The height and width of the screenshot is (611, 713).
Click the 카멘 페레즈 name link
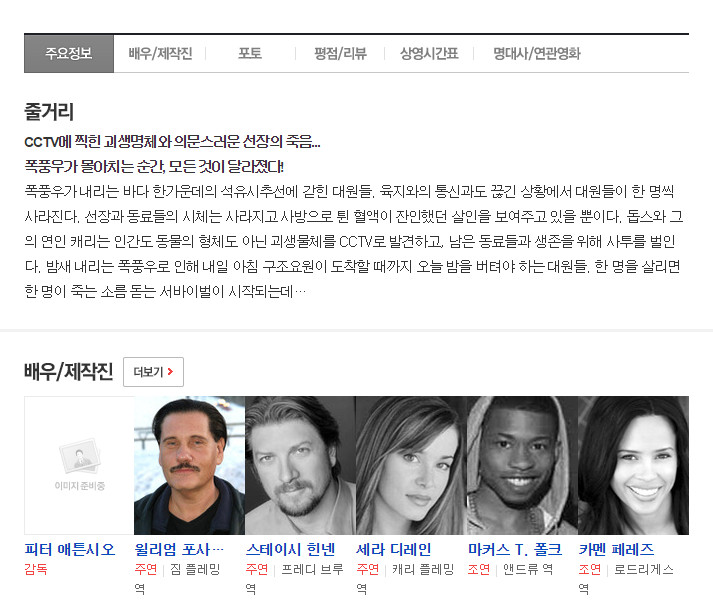coord(616,549)
